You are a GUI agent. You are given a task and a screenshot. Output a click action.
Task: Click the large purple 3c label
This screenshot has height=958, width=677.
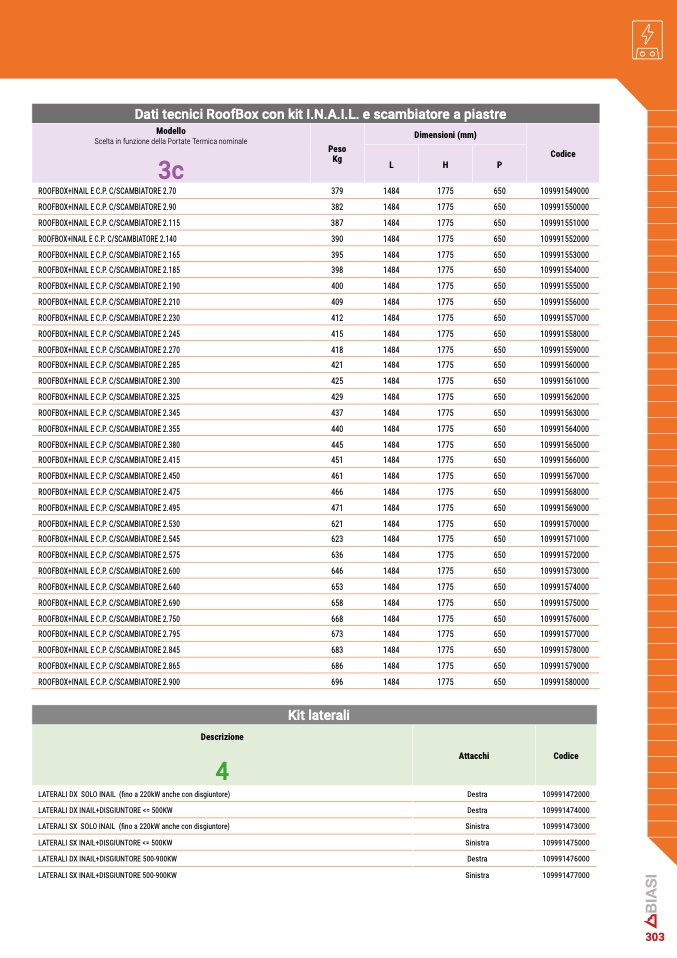click(170, 170)
